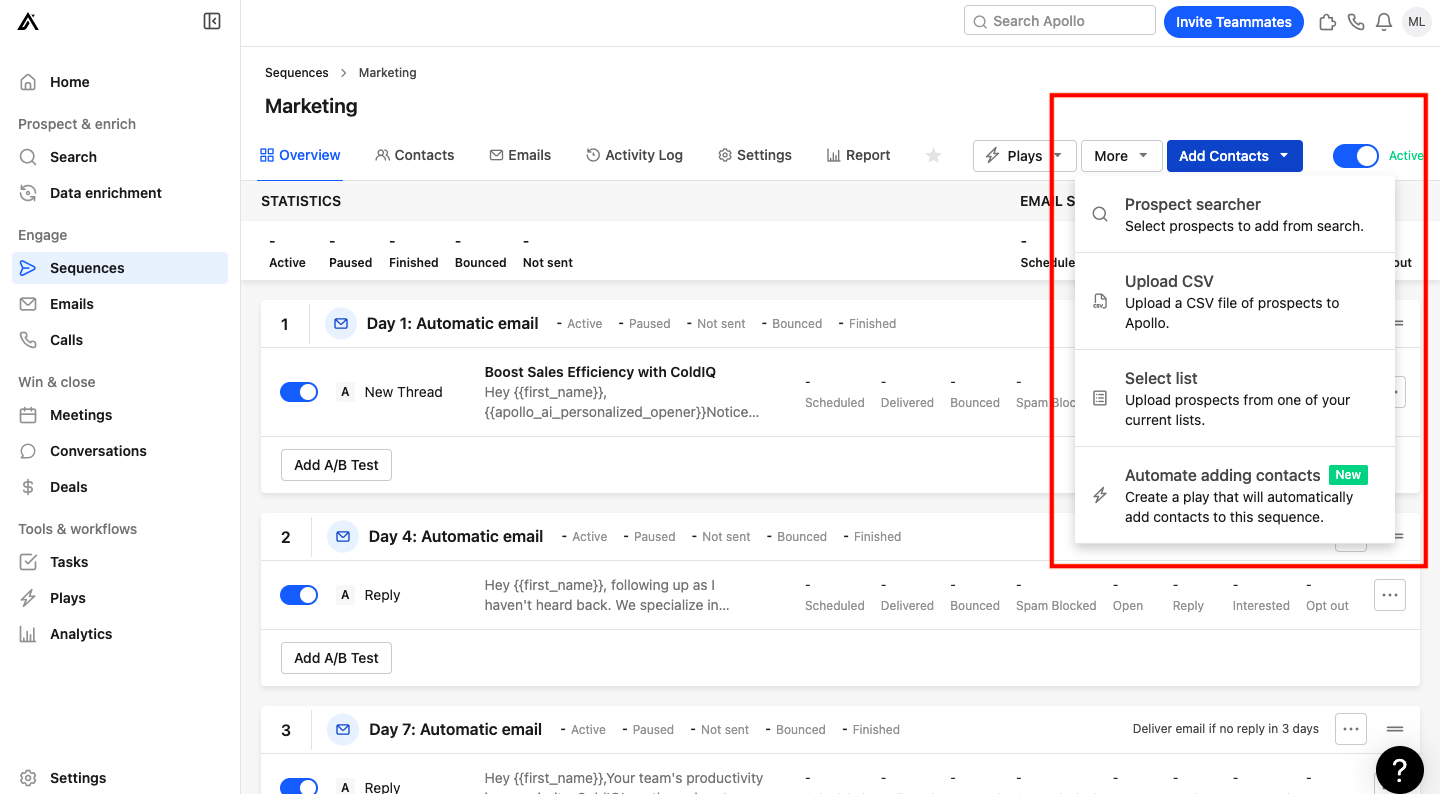Click the extensions puzzle icon in header

coord(1328,21)
